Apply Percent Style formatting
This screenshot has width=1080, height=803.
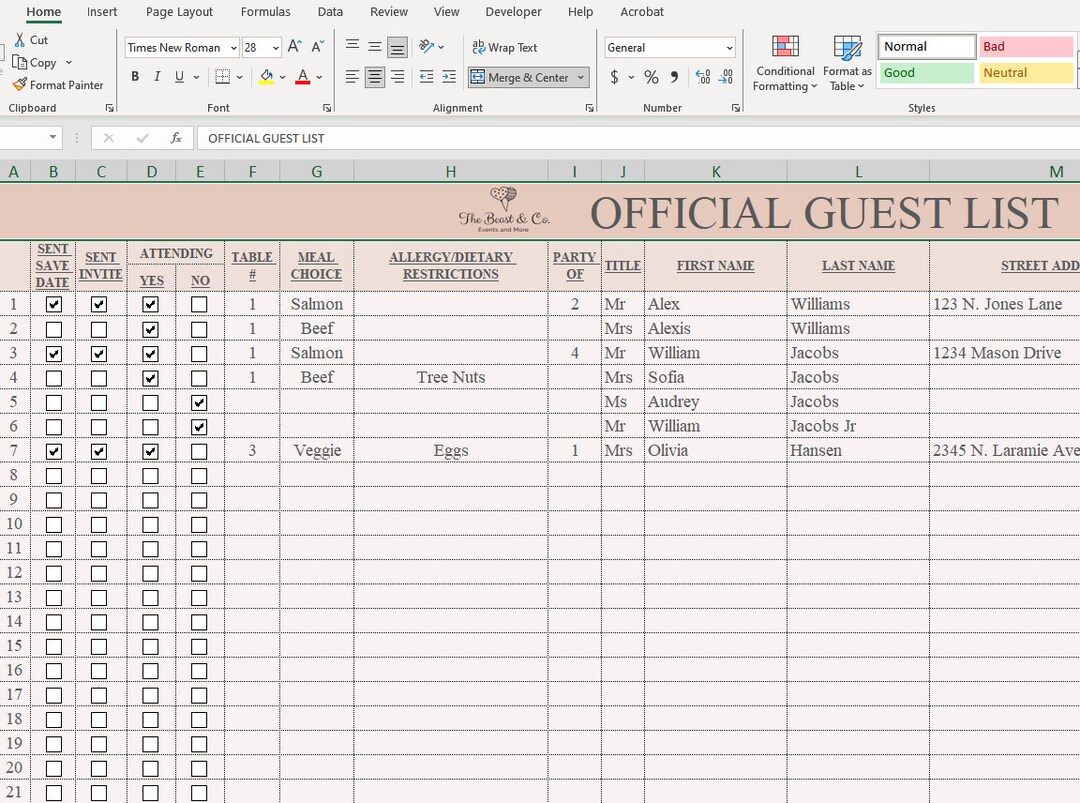pos(651,76)
